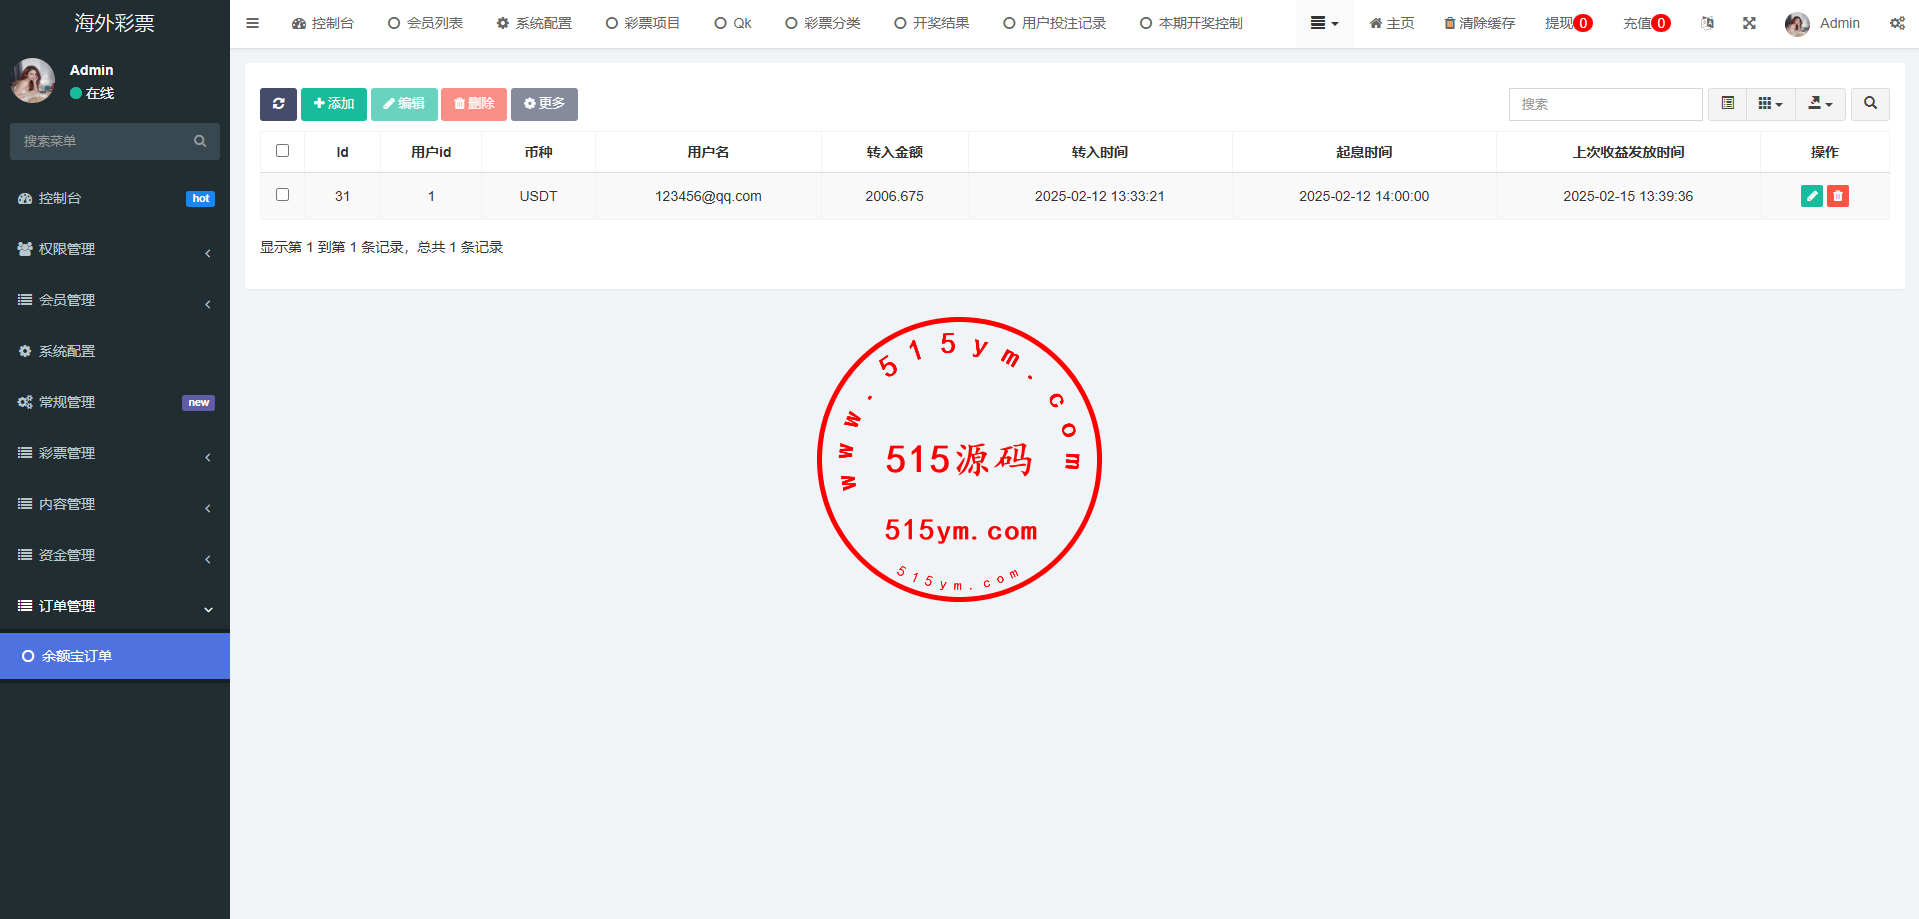Collapse the 订单管理 sidebar menu
1919x919 pixels.
[x=115, y=606]
